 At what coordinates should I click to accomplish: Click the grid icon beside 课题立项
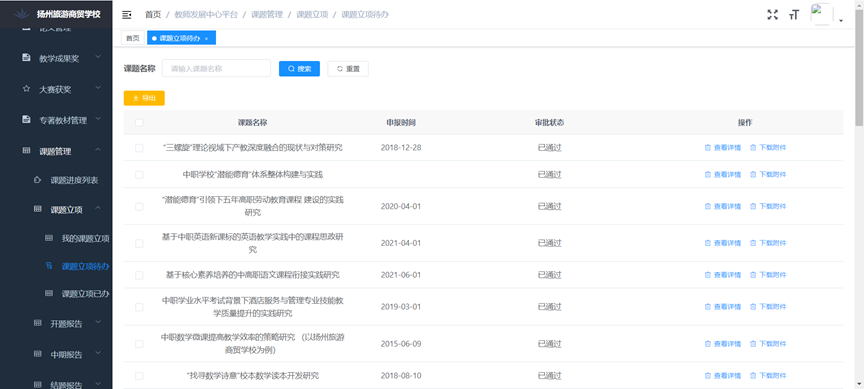click(x=37, y=209)
